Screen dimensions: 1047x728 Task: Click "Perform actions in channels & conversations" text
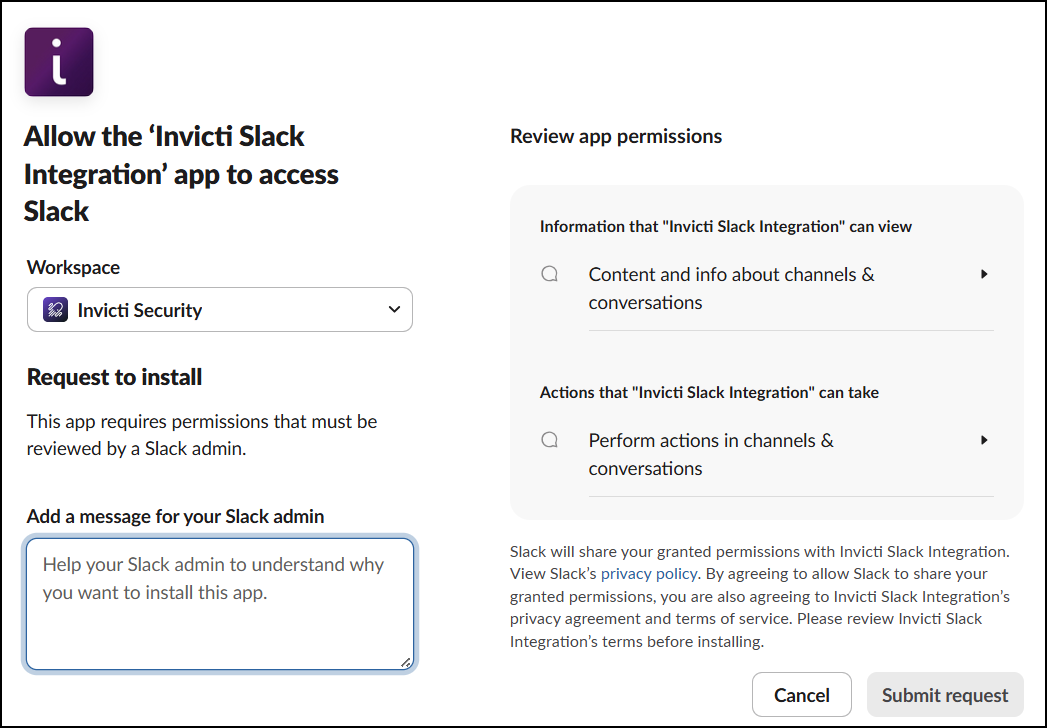click(x=711, y=454)
